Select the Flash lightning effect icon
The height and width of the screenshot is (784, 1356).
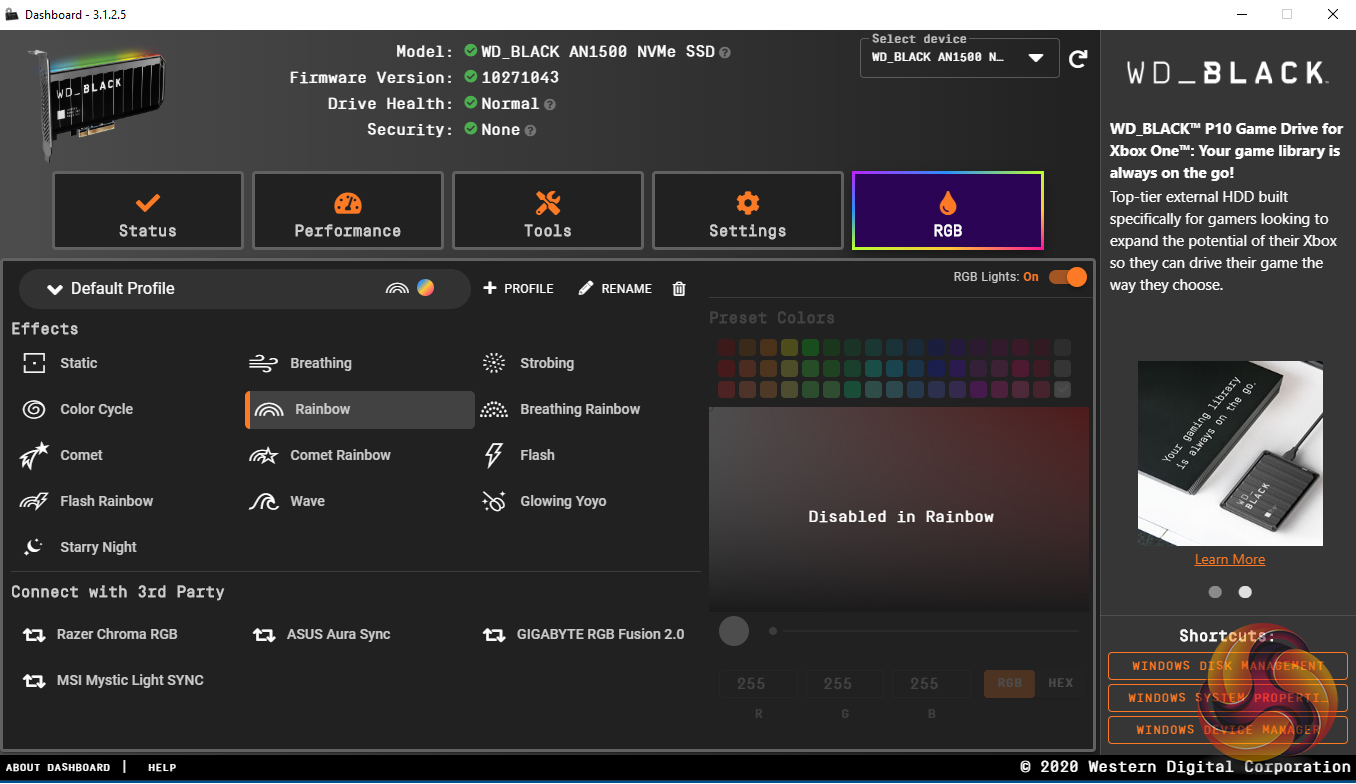pyautogui.click(x=494, y=456)
